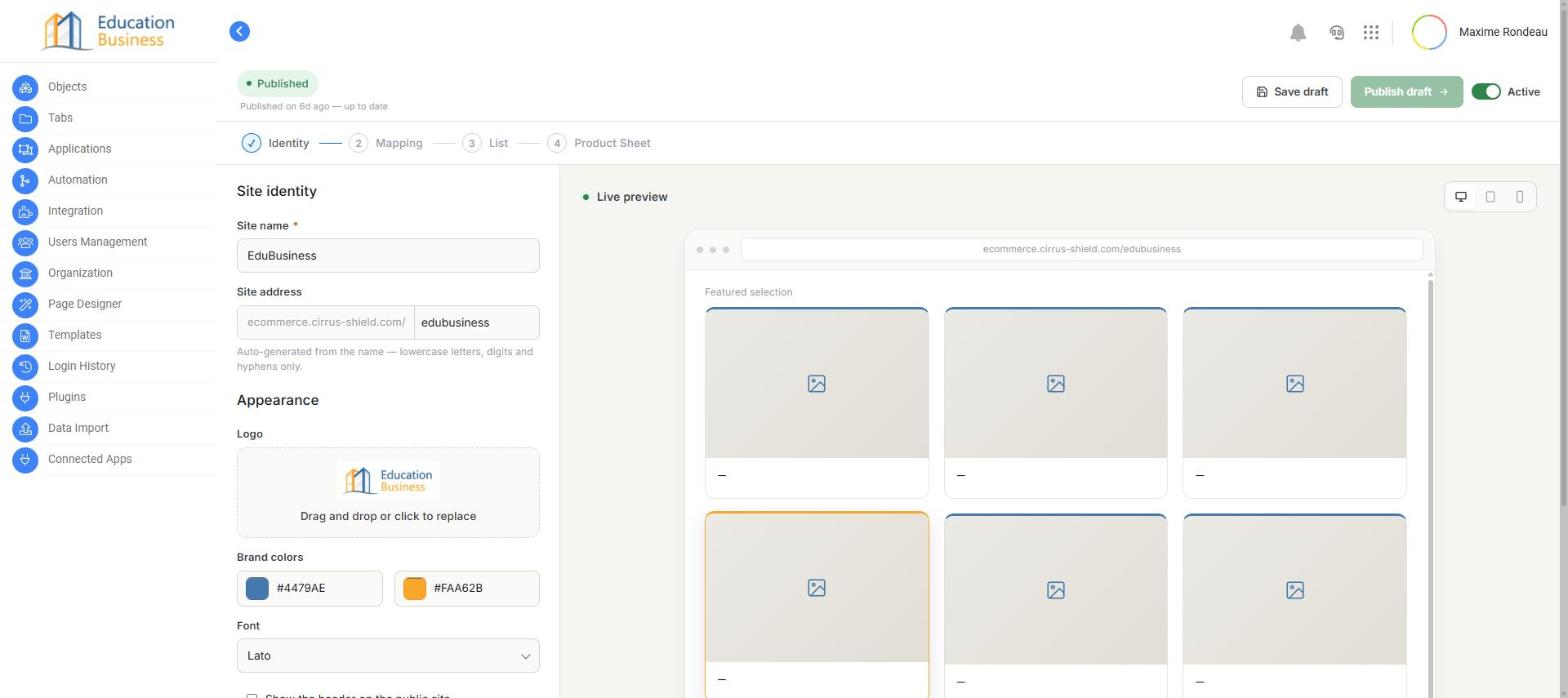The height and width of the screenshot is (698, 1568).
Task: Open the apps grid launcher
Action: (1371, 32)
